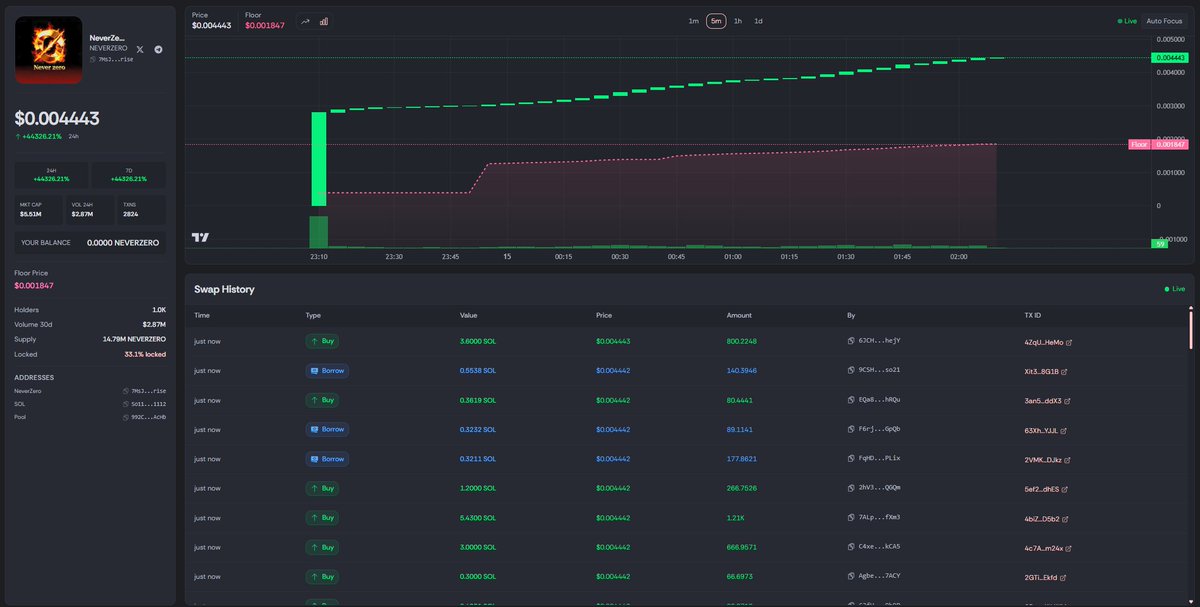The height and width of the screenshot is (607, 1200).
Task: Click the Holders 1.0K value
Action: (x=158, y=310)
